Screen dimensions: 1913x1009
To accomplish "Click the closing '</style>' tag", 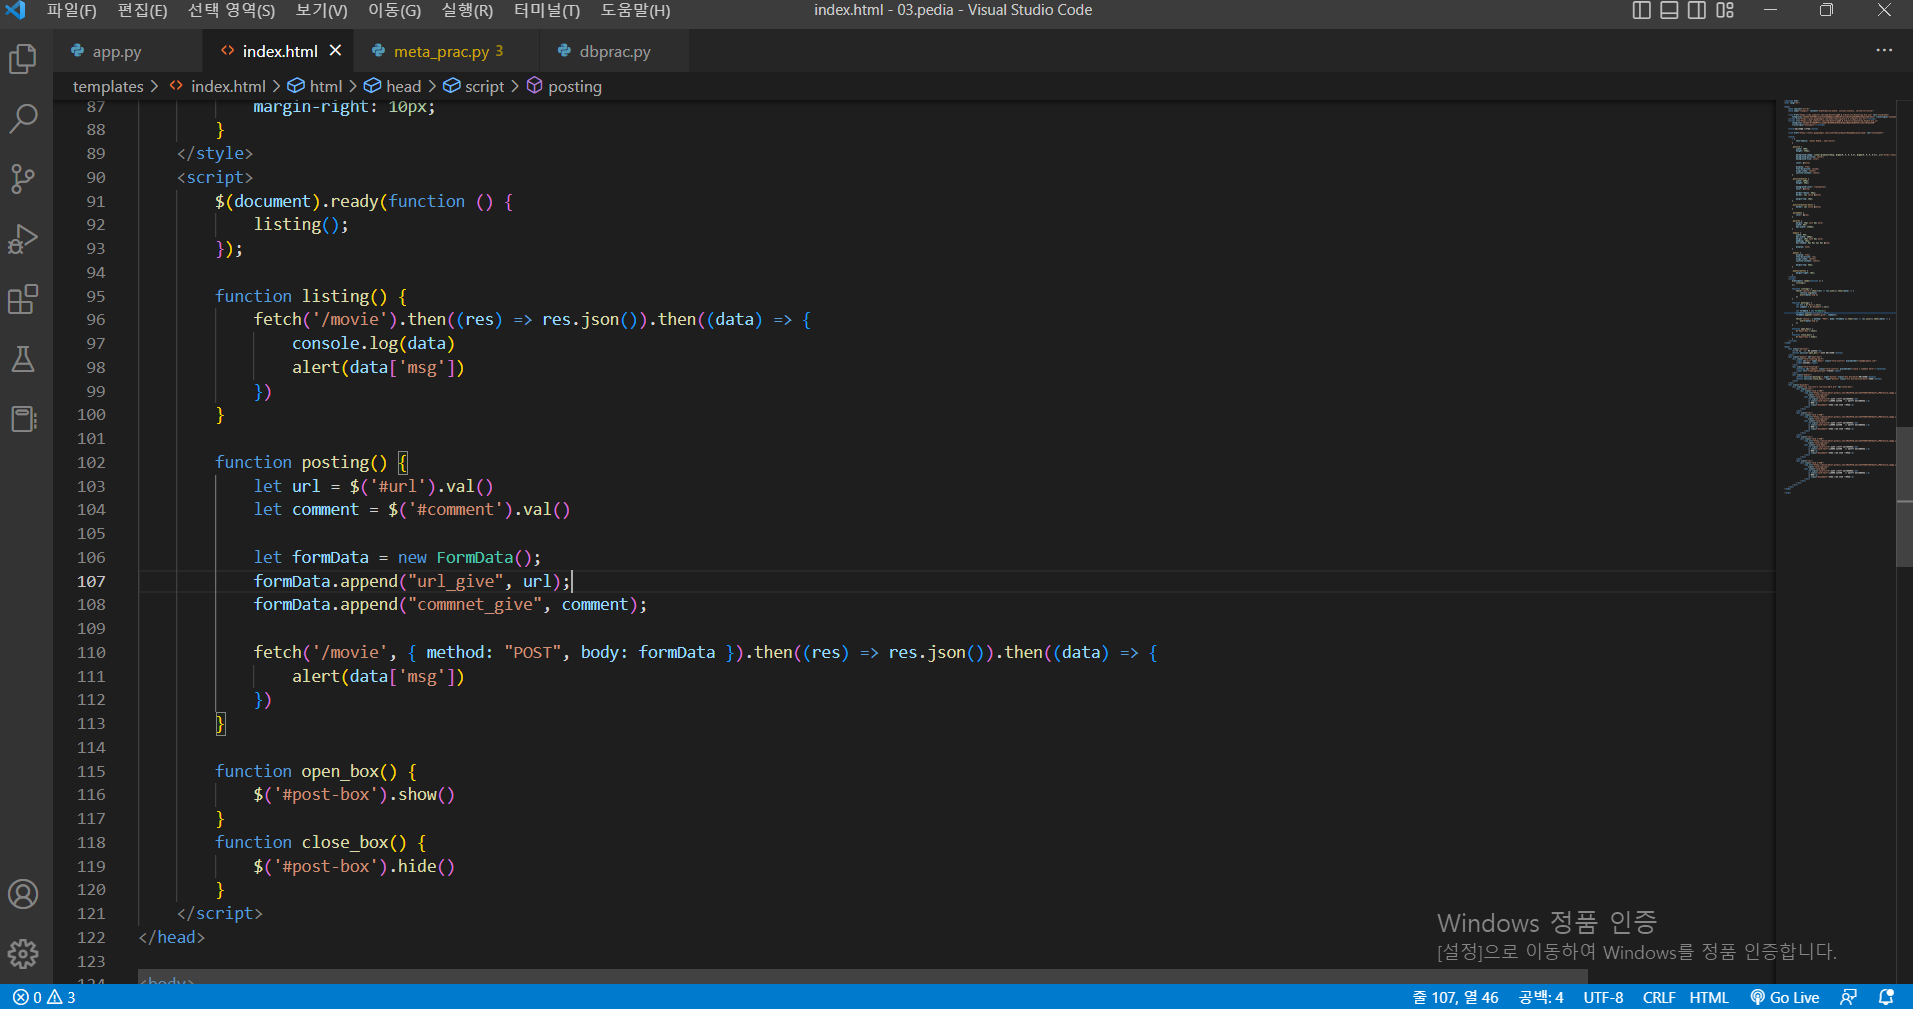I will click(x=215, y=153).
